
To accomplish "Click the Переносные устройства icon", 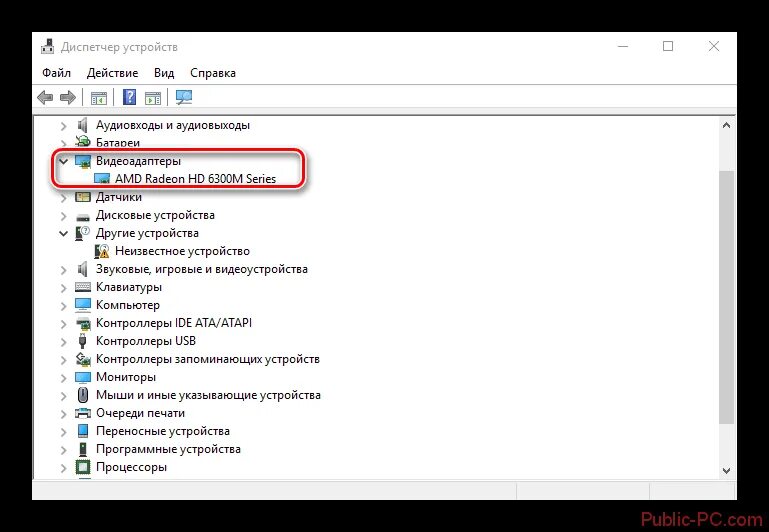I will (83, 431).
